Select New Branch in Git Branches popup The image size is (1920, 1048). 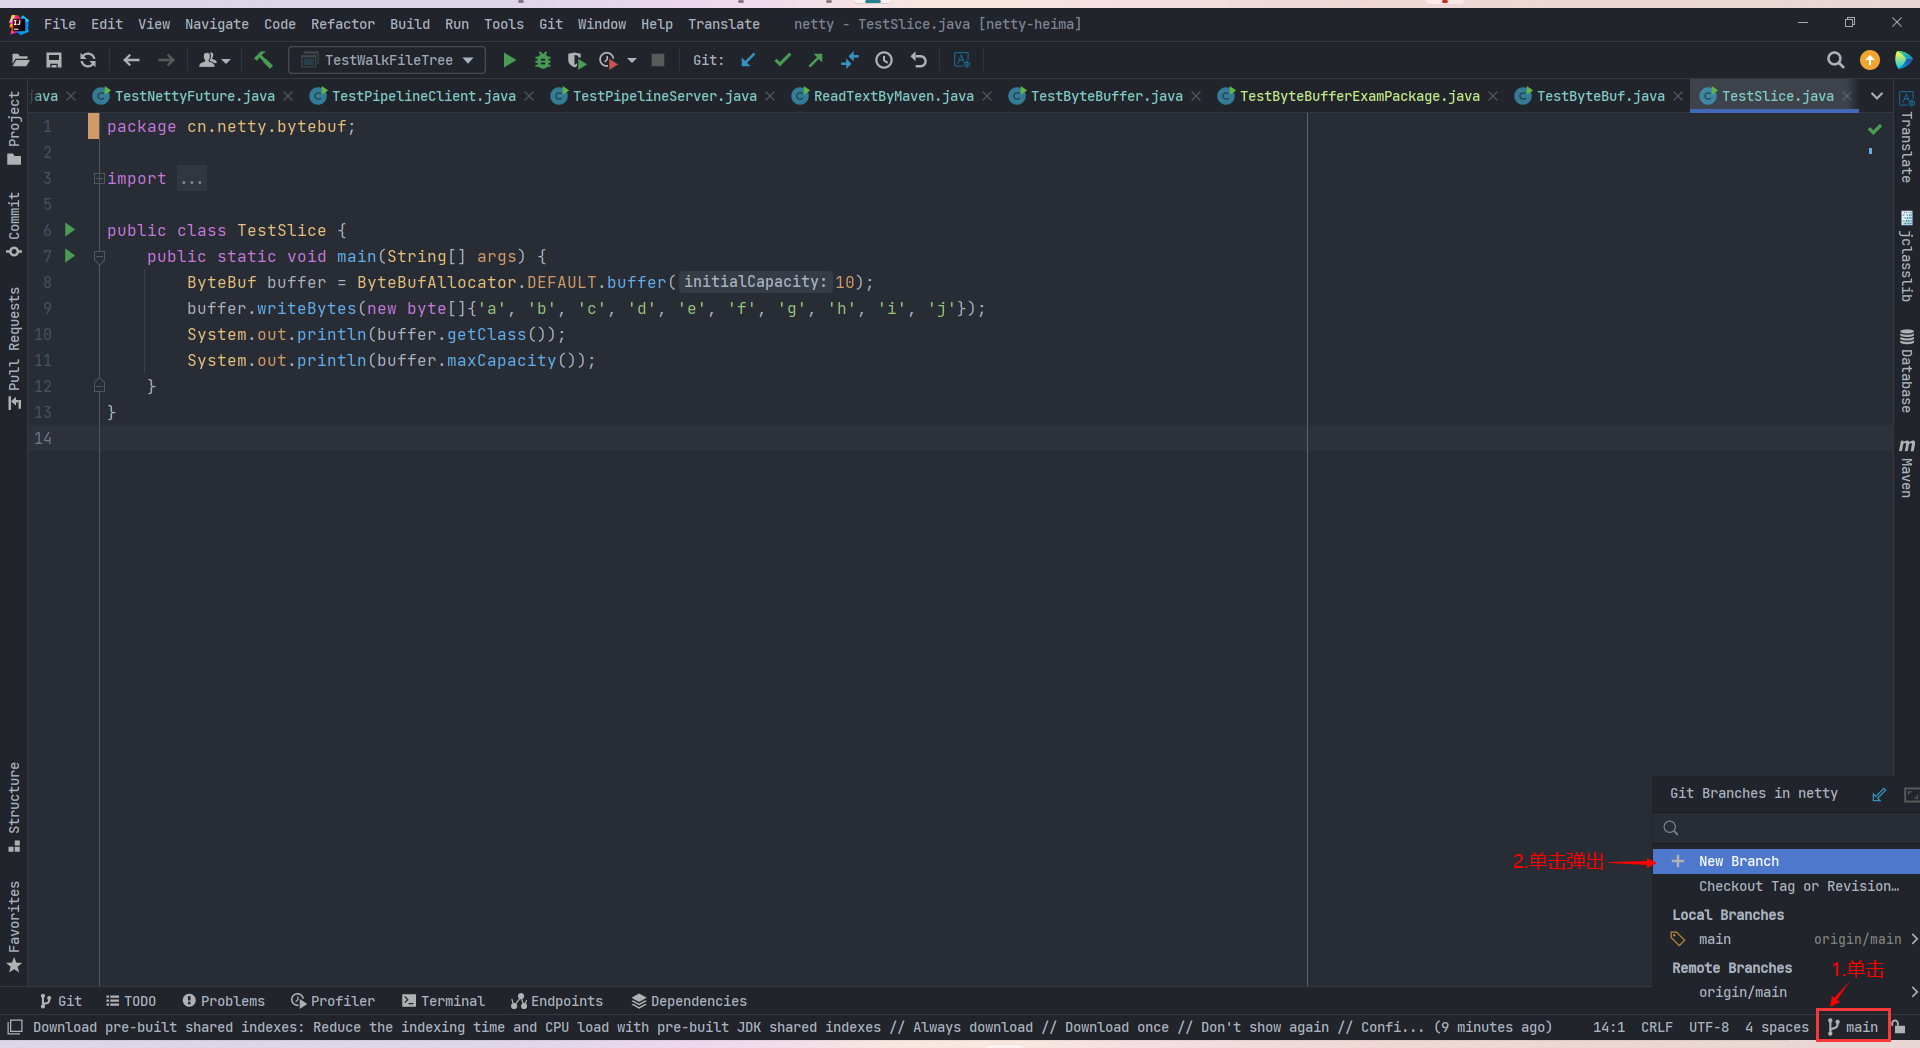point(1786,861)
